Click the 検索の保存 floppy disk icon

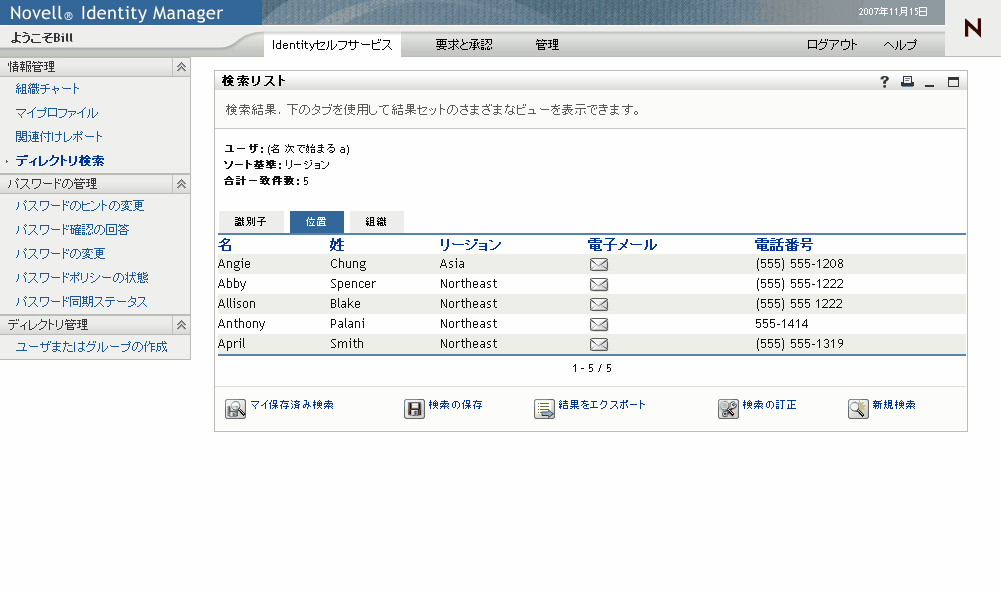click(414, 409)
